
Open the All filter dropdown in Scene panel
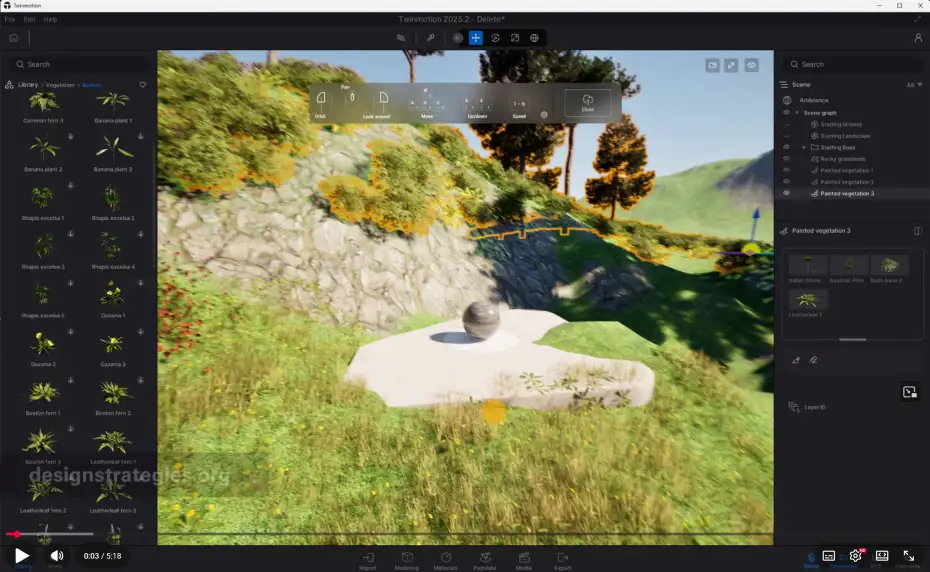pos(914,85)
